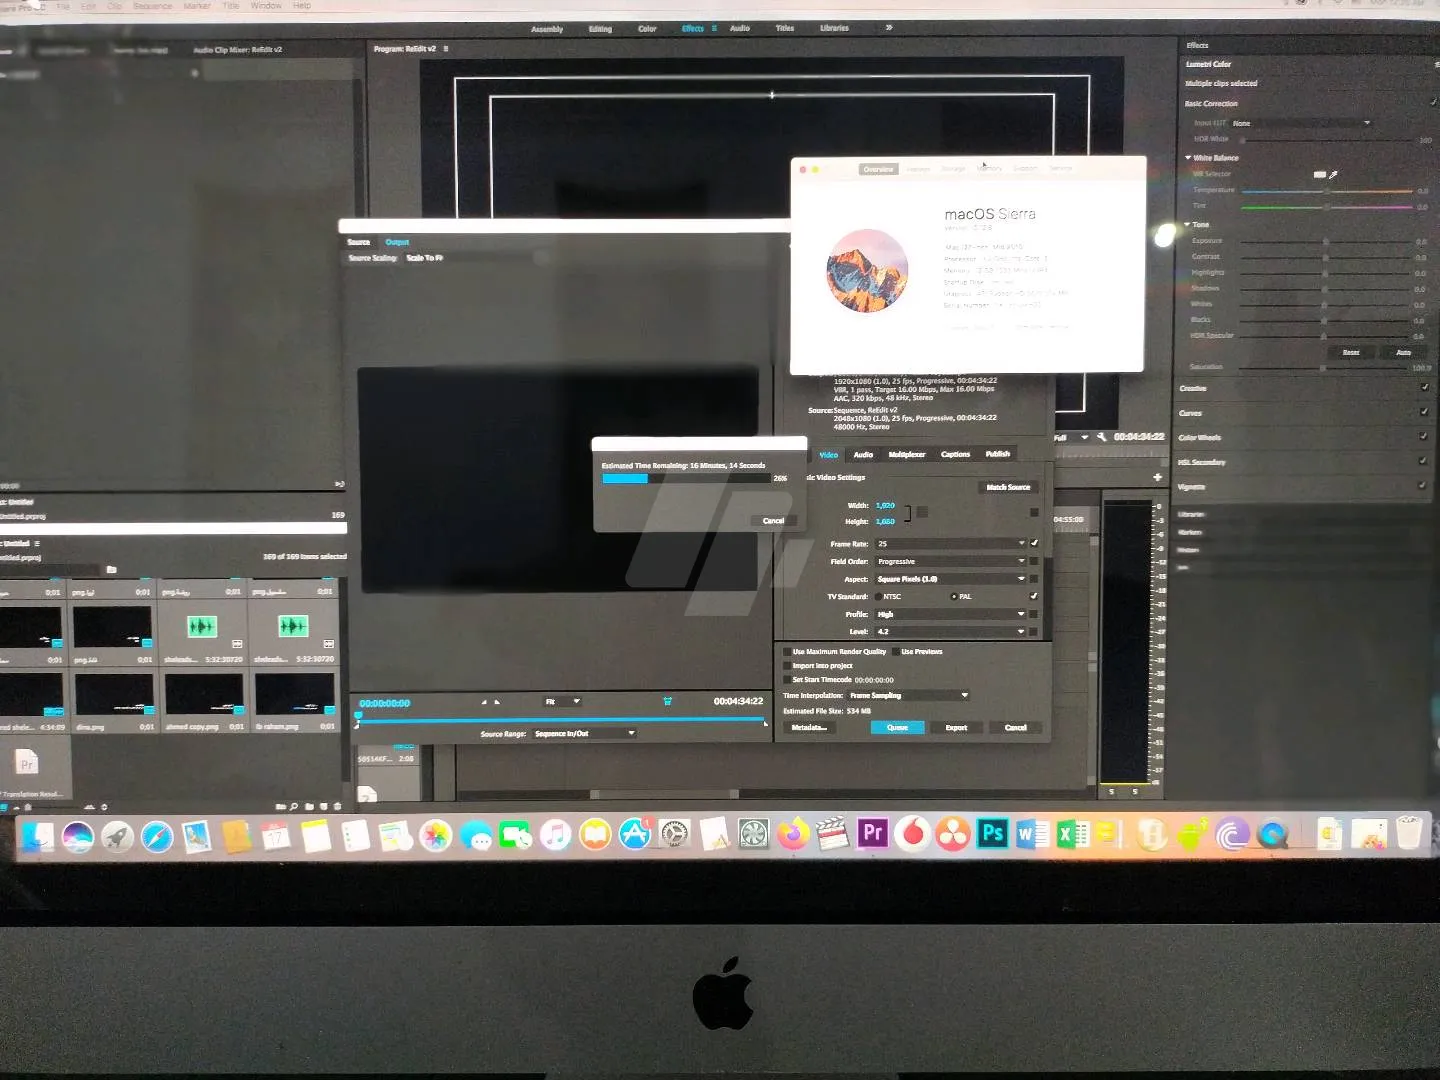The image size is (1440, 1080).
Task: Cancel the export settings dialog
Action: click(x=1015, y=727)
